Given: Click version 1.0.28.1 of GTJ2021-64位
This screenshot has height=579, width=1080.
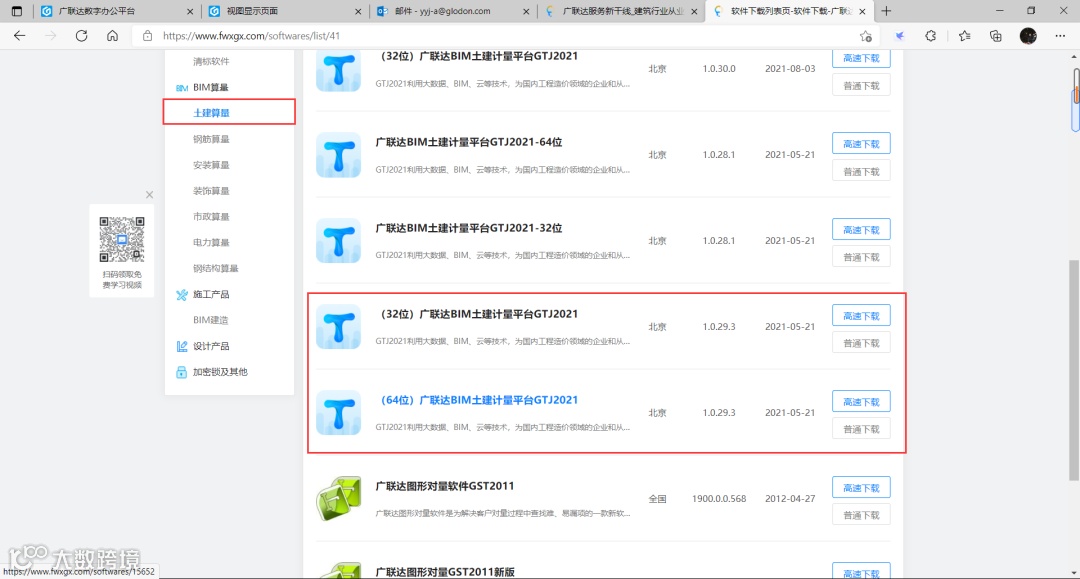Looking at the screenshot, I should click(718, 155).
